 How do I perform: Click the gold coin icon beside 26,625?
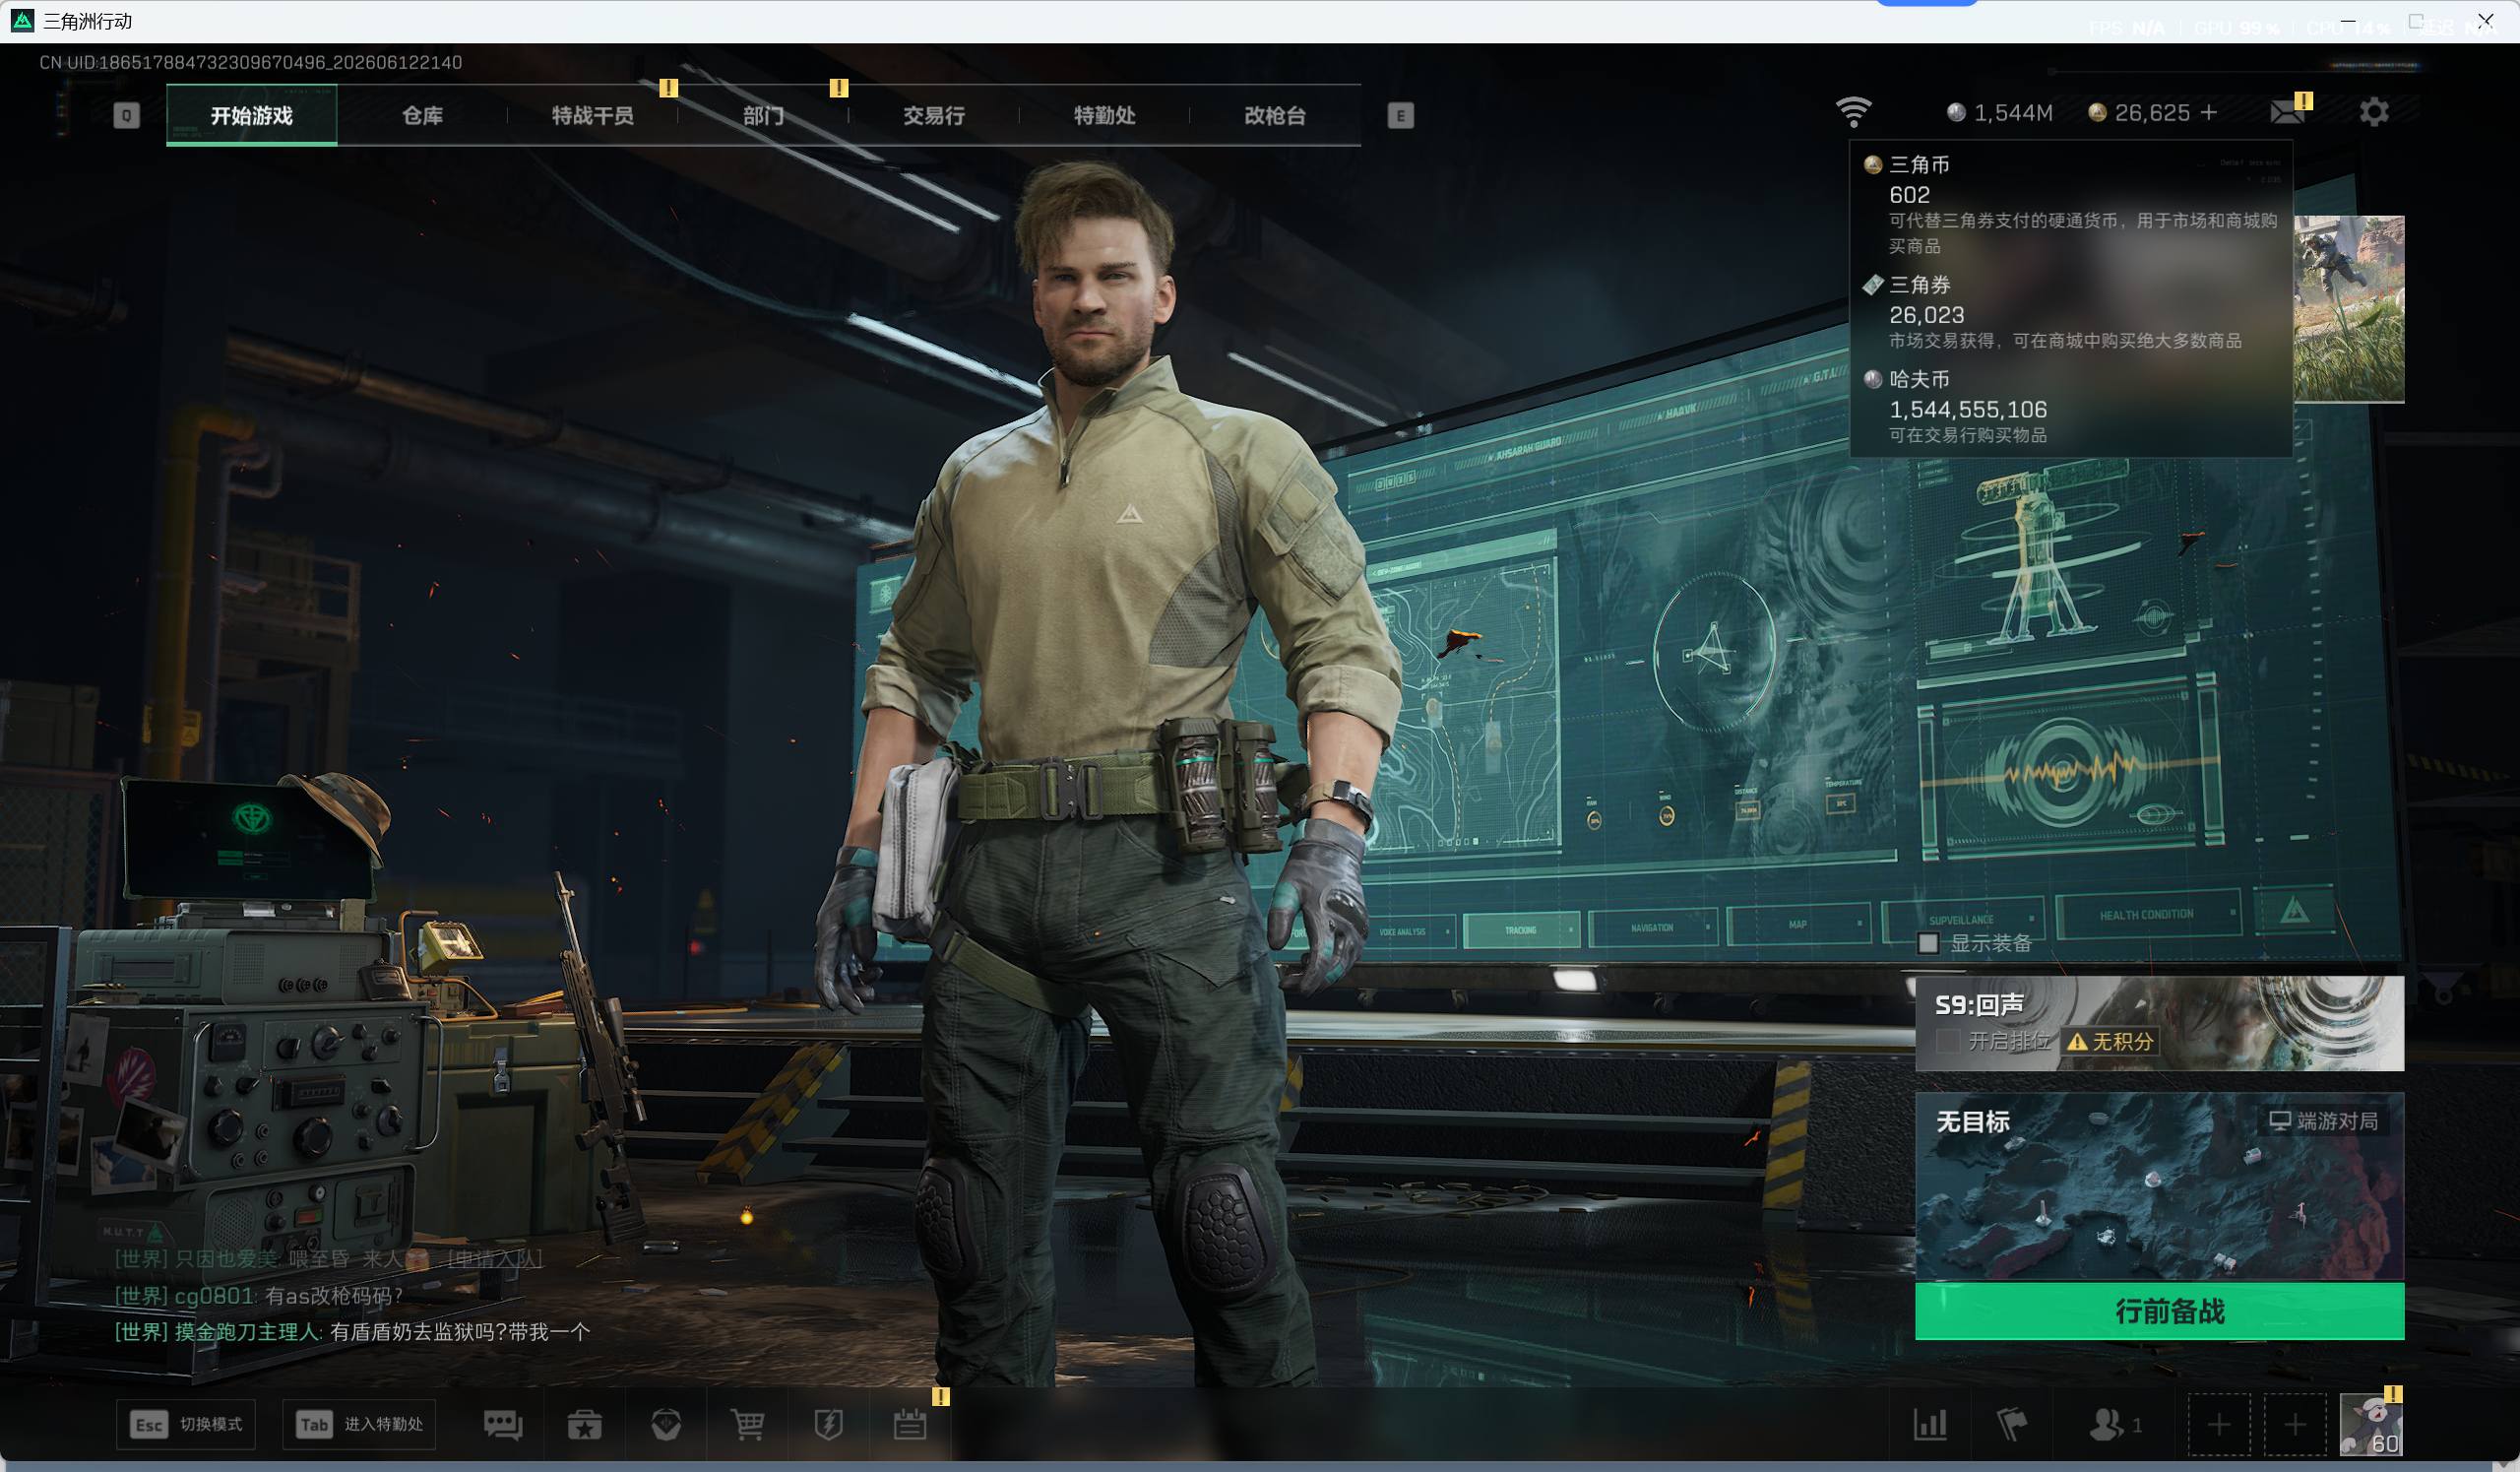click(2098, 113)
